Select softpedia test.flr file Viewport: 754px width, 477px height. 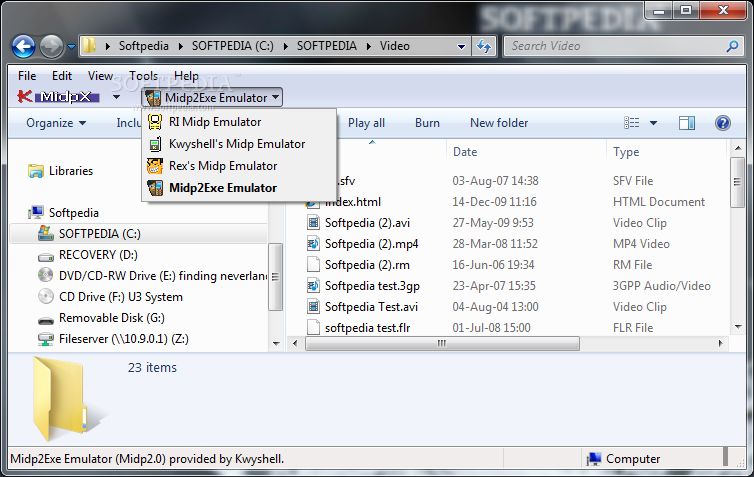click(367, 328)
